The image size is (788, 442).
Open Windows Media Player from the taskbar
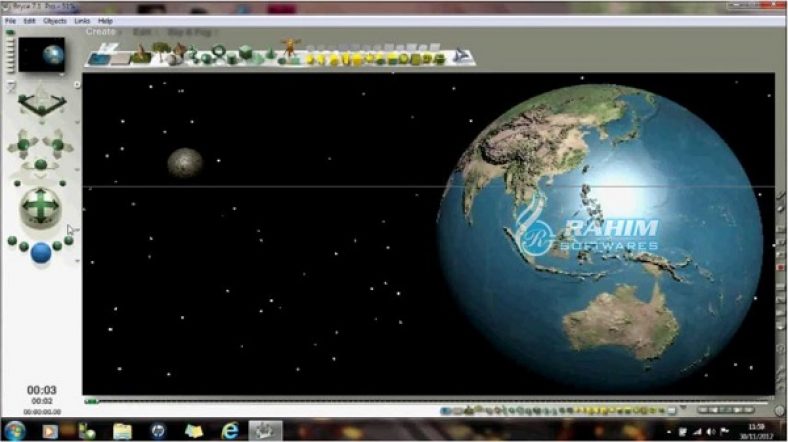[x=50, y=431]
